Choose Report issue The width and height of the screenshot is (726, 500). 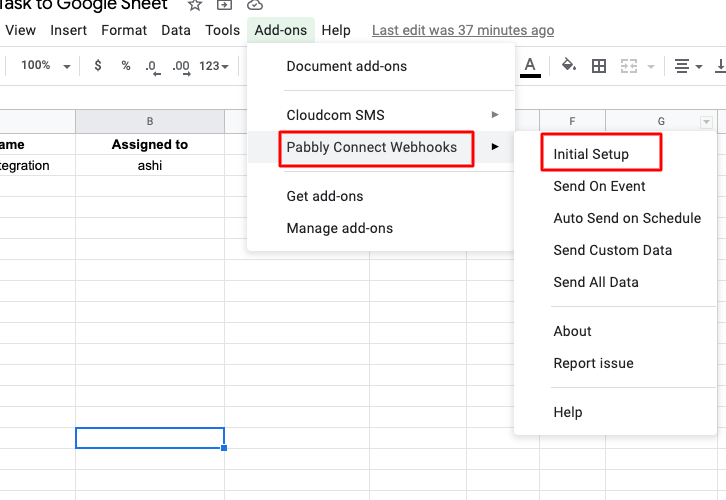(615, 363)
